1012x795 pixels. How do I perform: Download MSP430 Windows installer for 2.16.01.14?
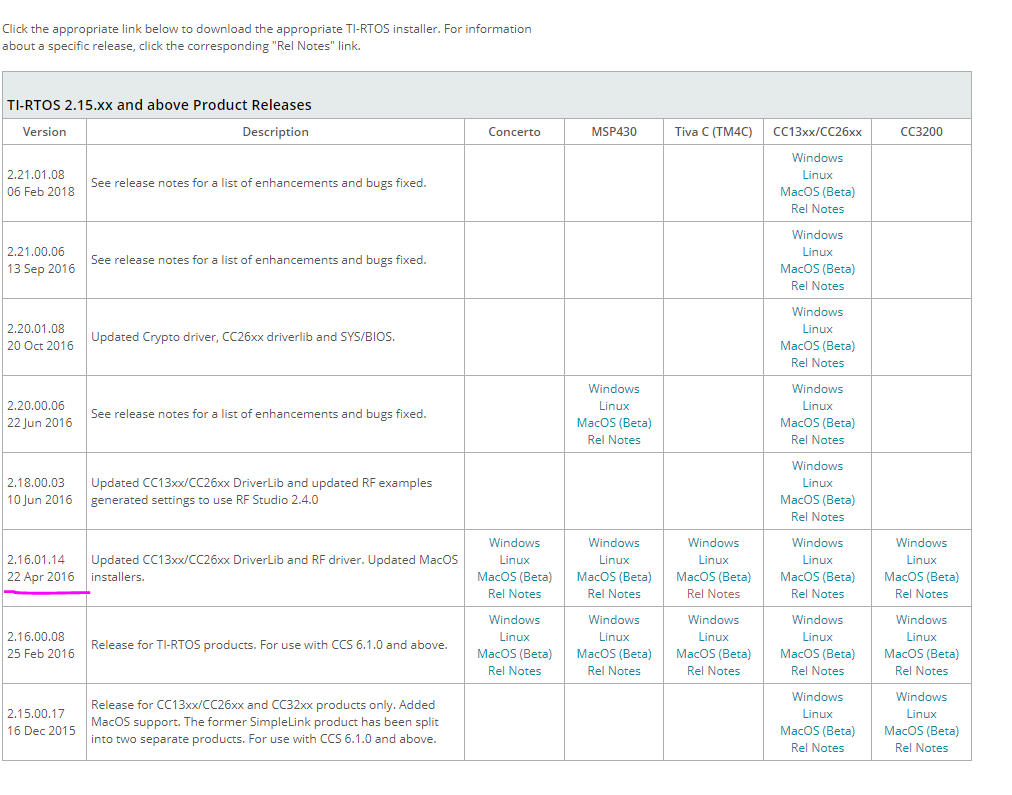click(614, 543)
